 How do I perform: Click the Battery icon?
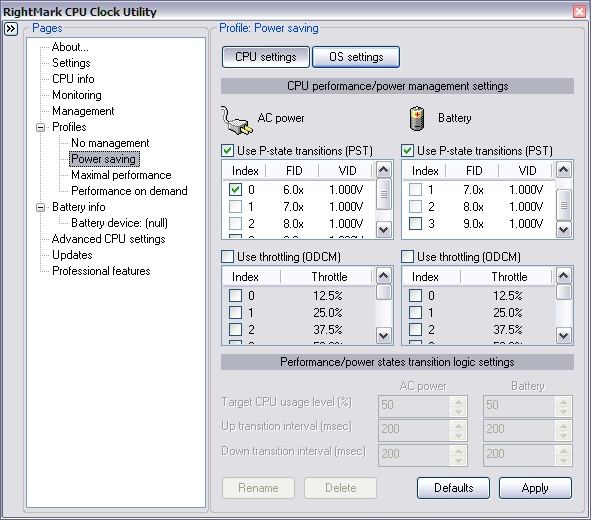[x=417, y=118]
